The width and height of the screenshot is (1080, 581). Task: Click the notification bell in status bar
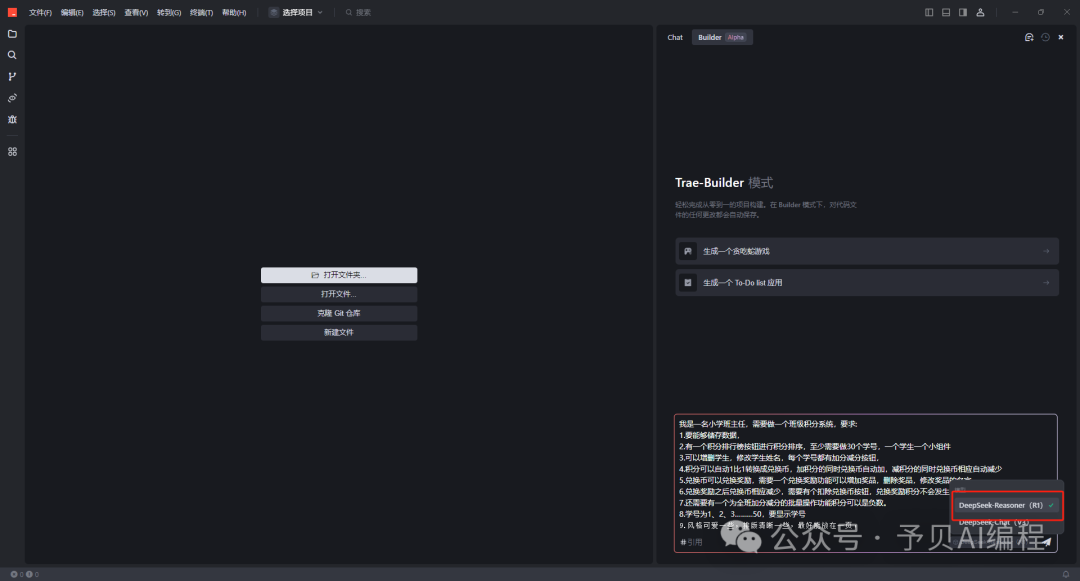(1066, 574)
